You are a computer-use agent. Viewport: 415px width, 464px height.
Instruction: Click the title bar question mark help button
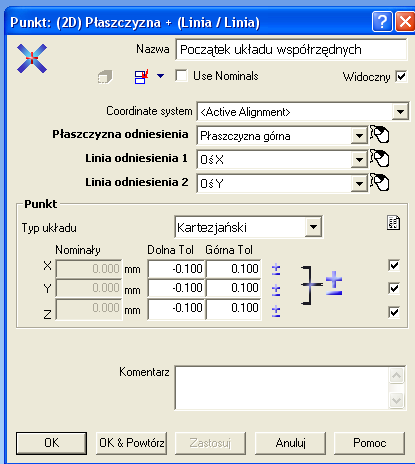tap(382, 22)
